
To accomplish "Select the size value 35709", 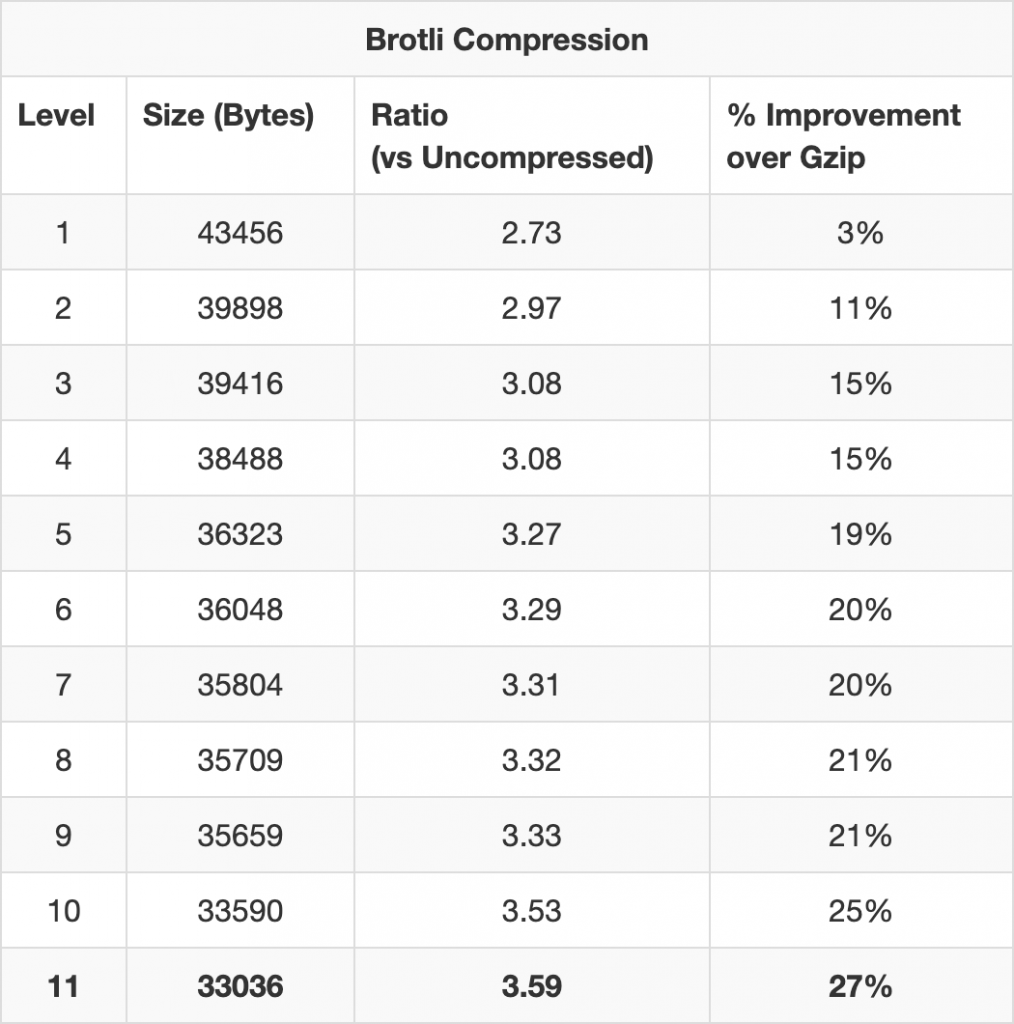I will [240, 760].
